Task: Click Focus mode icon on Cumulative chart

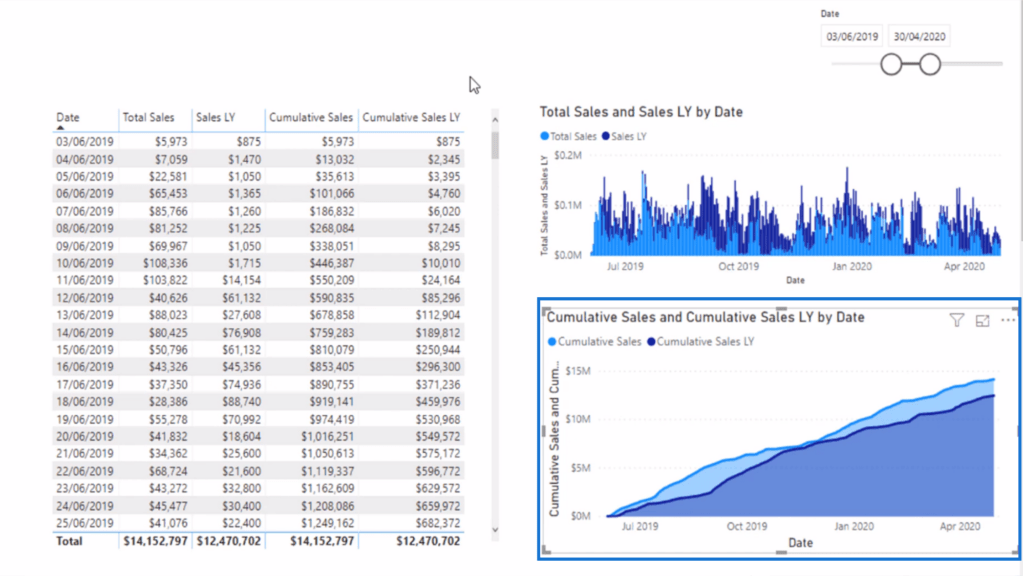Action: pos(982,320)
